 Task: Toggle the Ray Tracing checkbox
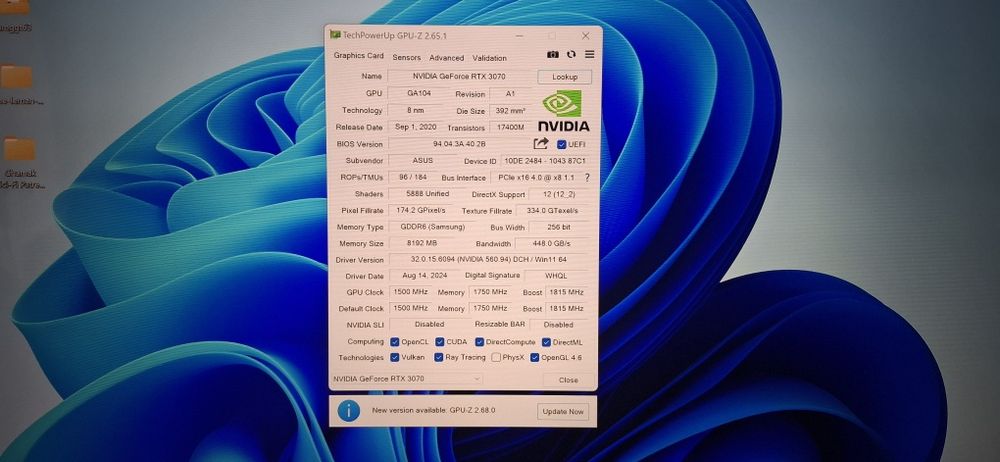(439, 357)
